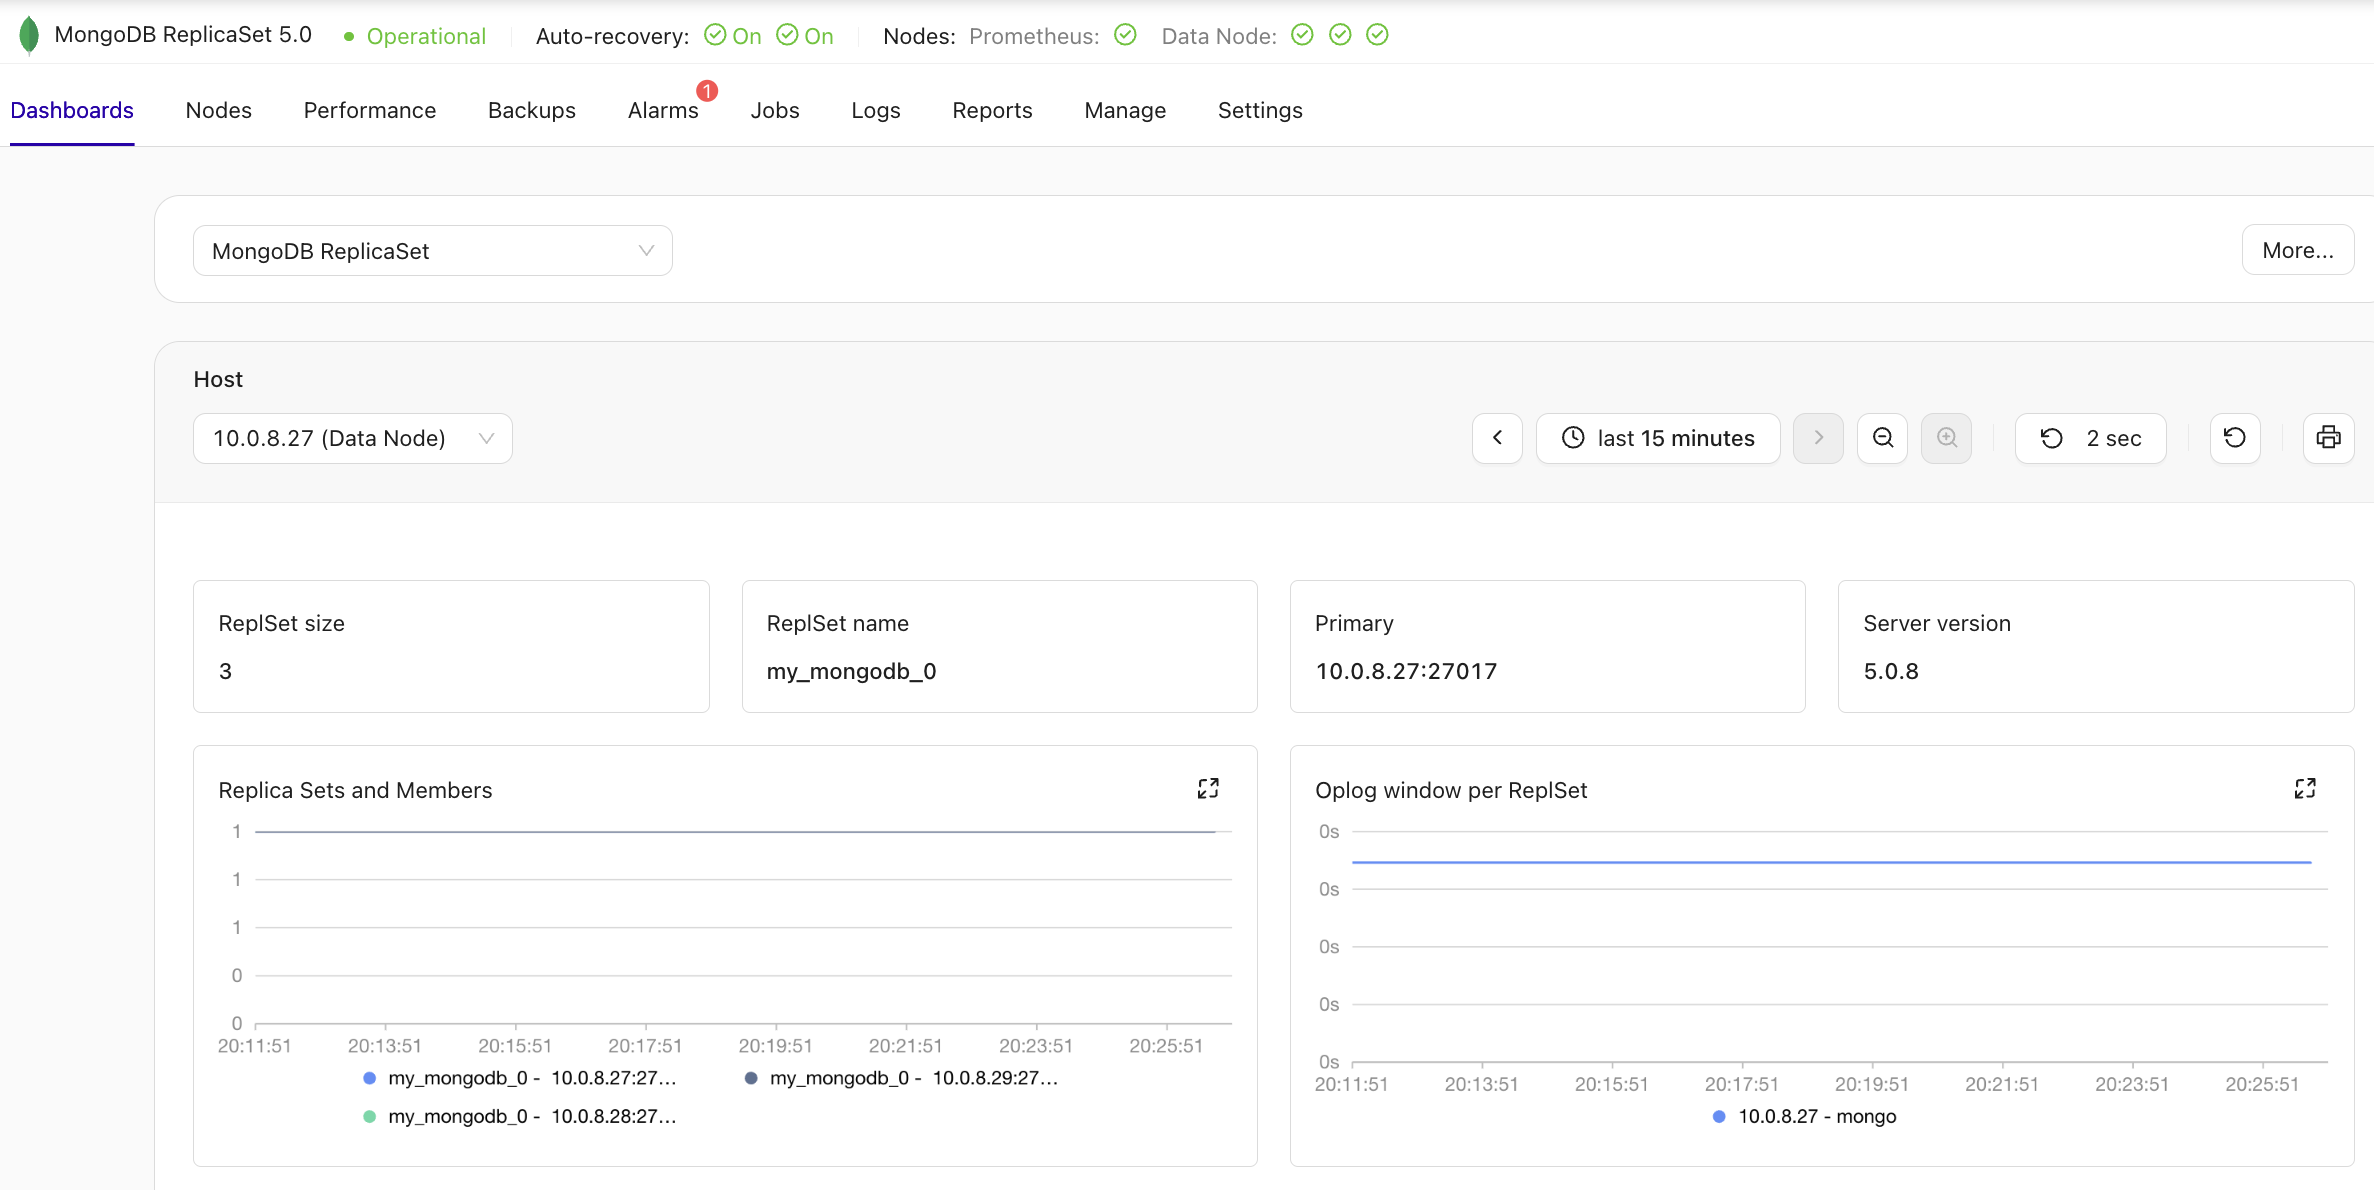Click the Oplog window per ReplSet title
Image resolution: width=2374 pixels, height=1190 pixels.
coord(1451,790)
